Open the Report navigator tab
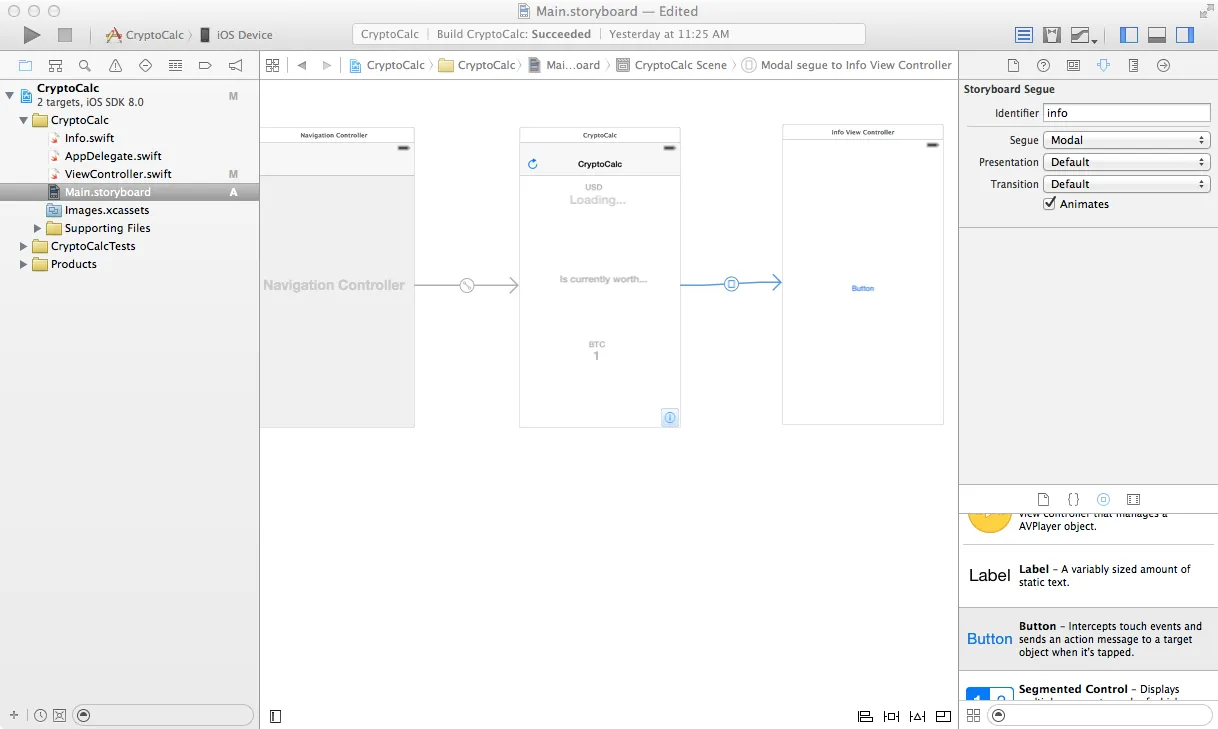 coord(235,65)
